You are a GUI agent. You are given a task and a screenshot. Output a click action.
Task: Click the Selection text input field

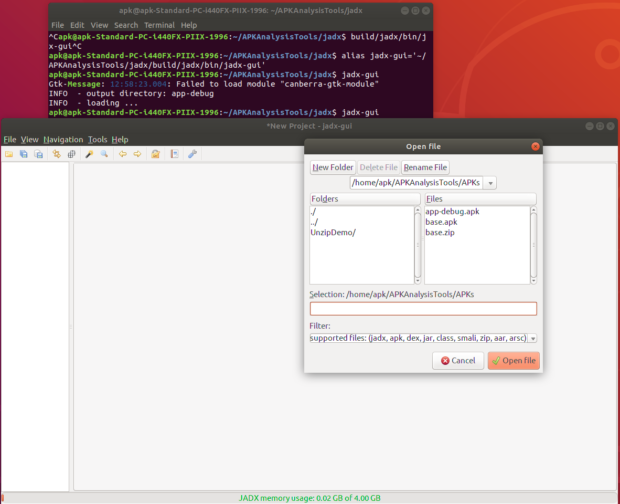click(x=423, y=309)
